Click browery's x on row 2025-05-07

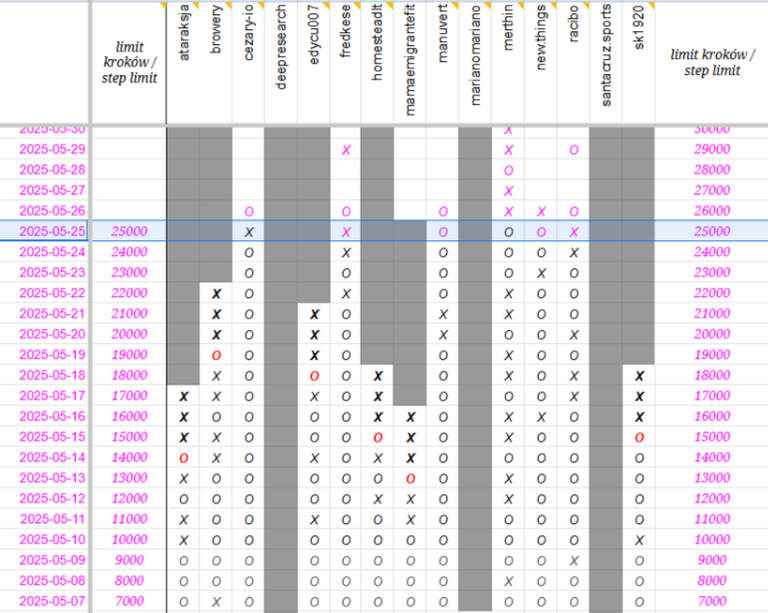click(216, 602)
